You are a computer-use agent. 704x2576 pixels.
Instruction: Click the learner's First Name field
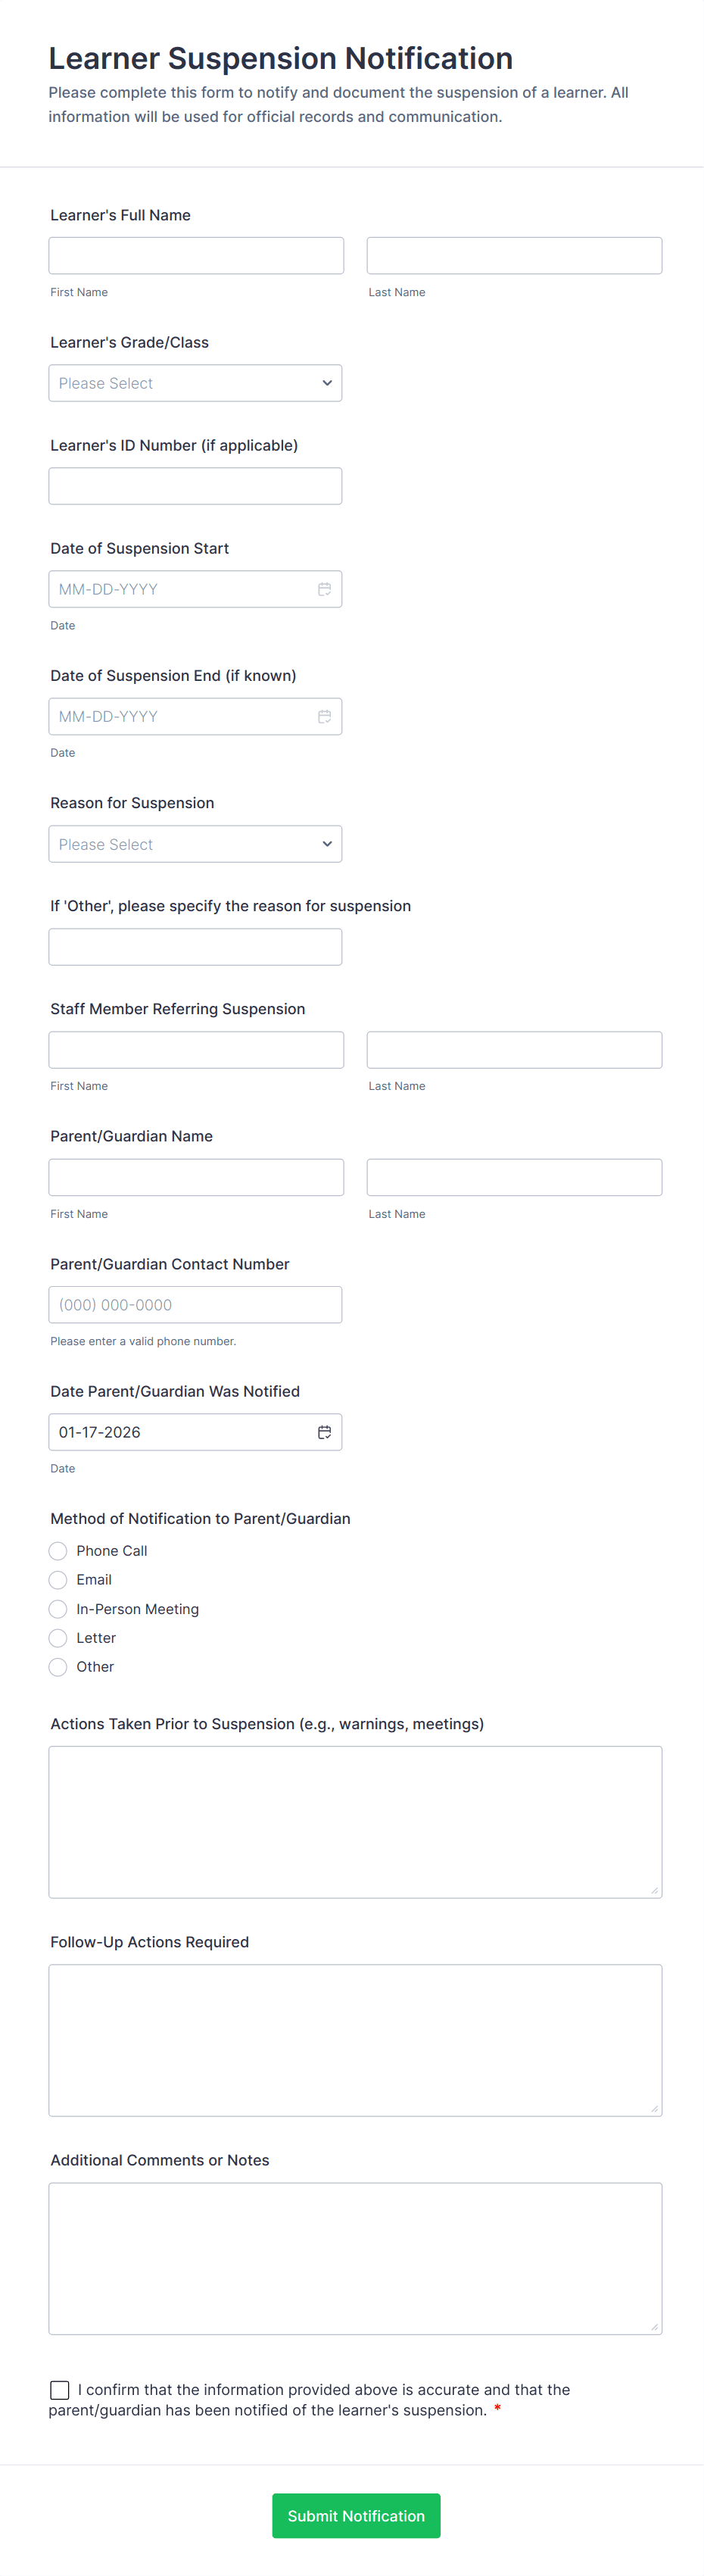(x=195, y=255)
